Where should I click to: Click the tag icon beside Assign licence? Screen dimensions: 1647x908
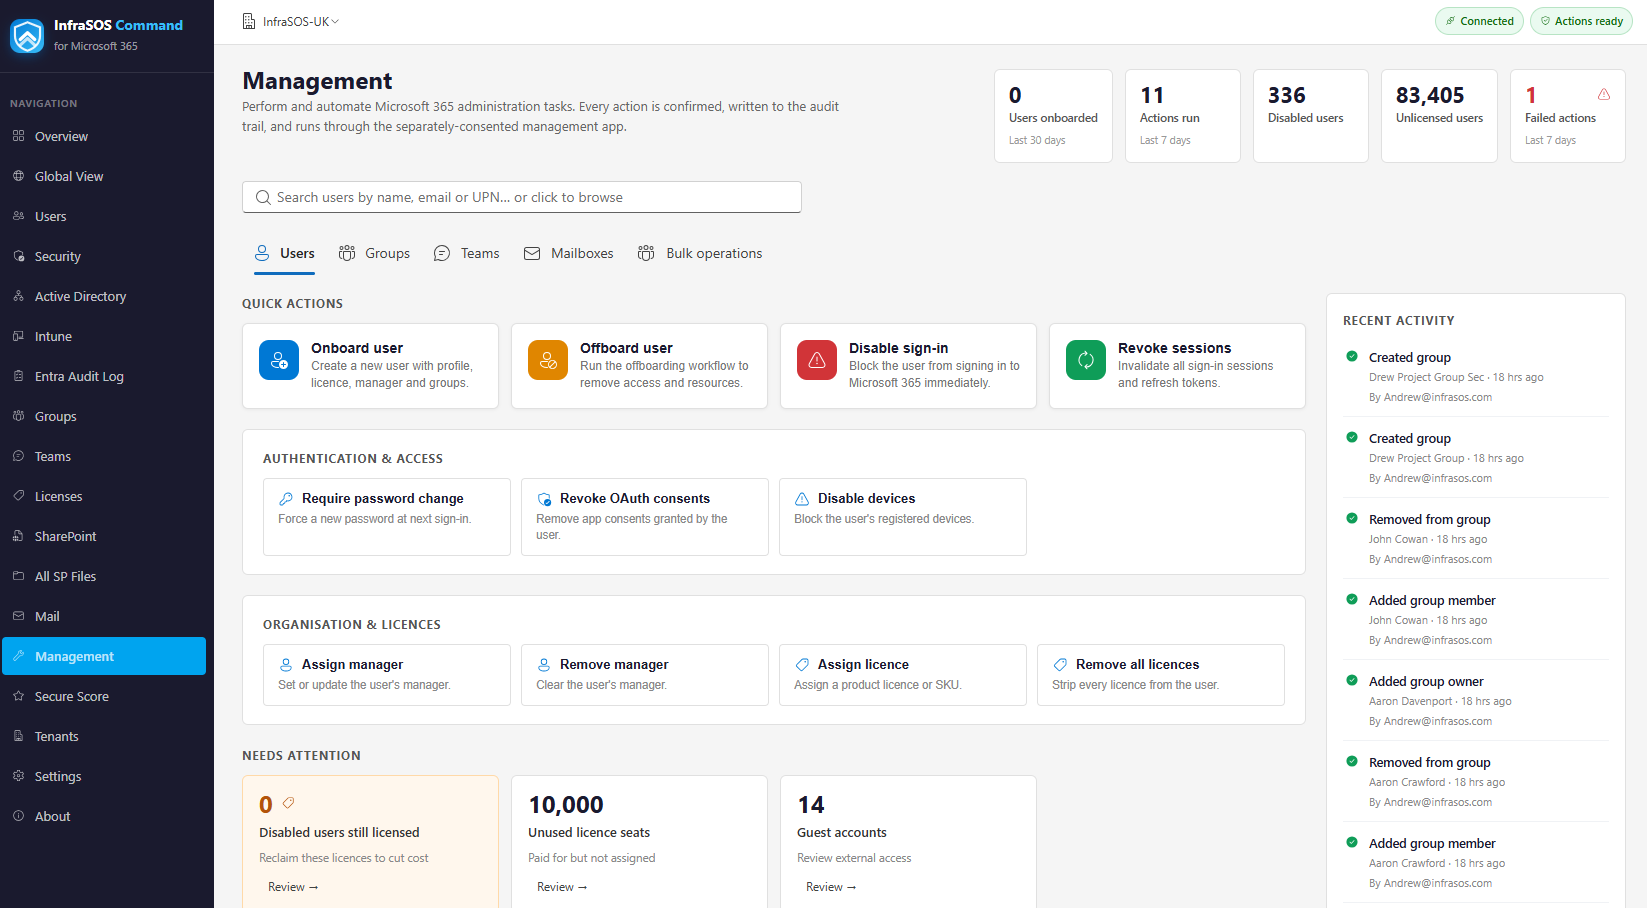pos(802,664)
